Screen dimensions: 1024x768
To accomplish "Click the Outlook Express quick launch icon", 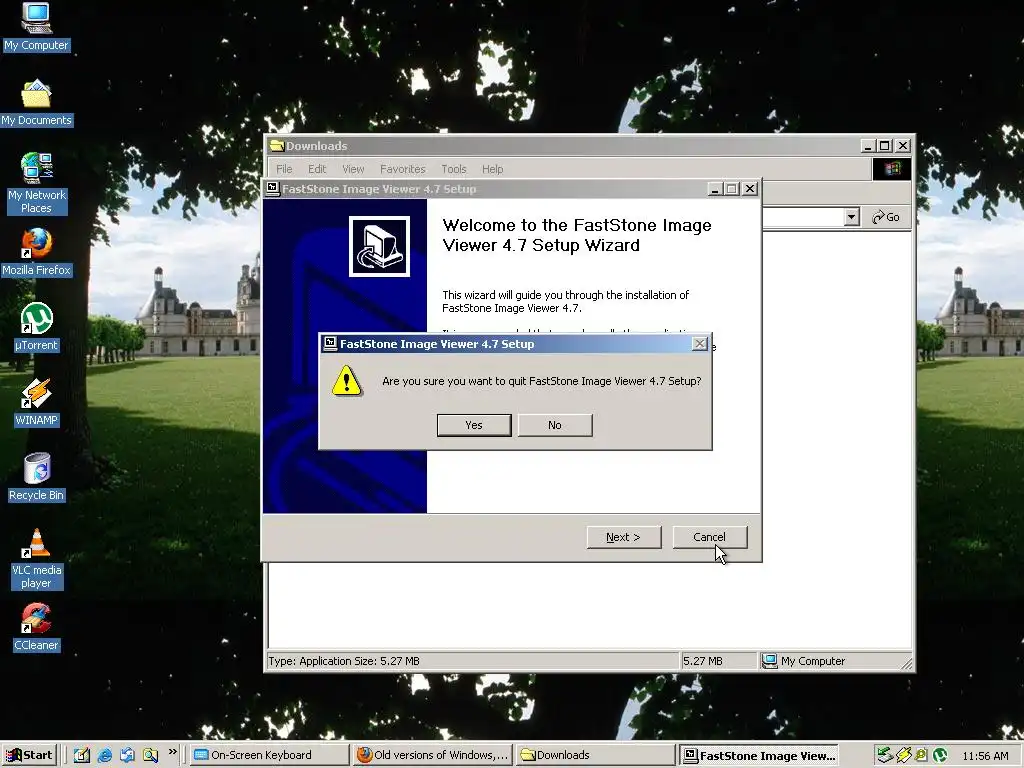I will pos(127,756).
